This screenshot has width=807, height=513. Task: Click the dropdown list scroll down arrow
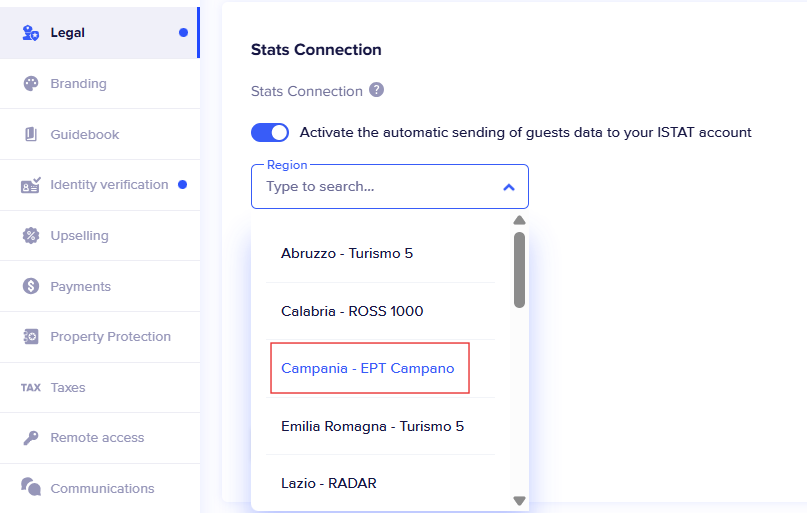(x=519, y=500)
